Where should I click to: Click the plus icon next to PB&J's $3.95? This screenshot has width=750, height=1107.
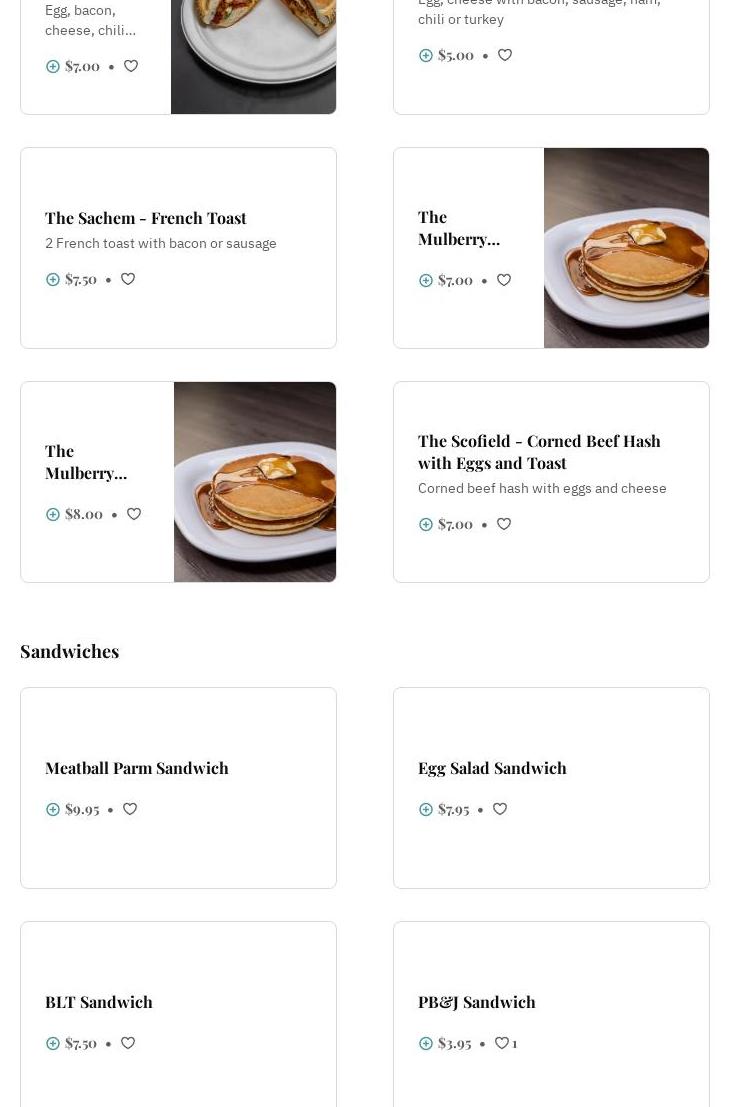pos(426,1044)
